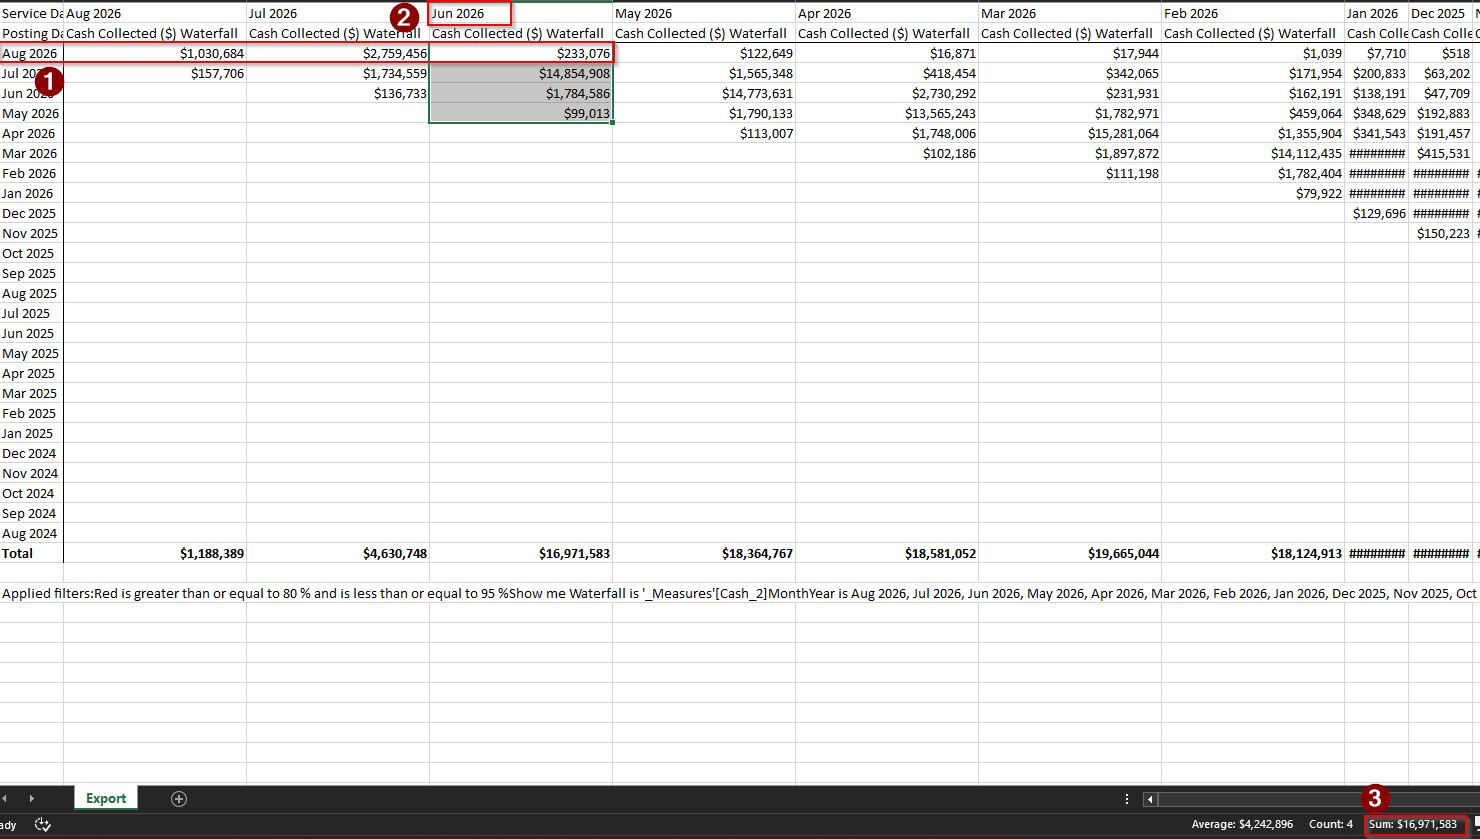Select the Mar 2026 column header cell
Viewport: 1480px width, 839px height.
click(x=1070, y=13)
